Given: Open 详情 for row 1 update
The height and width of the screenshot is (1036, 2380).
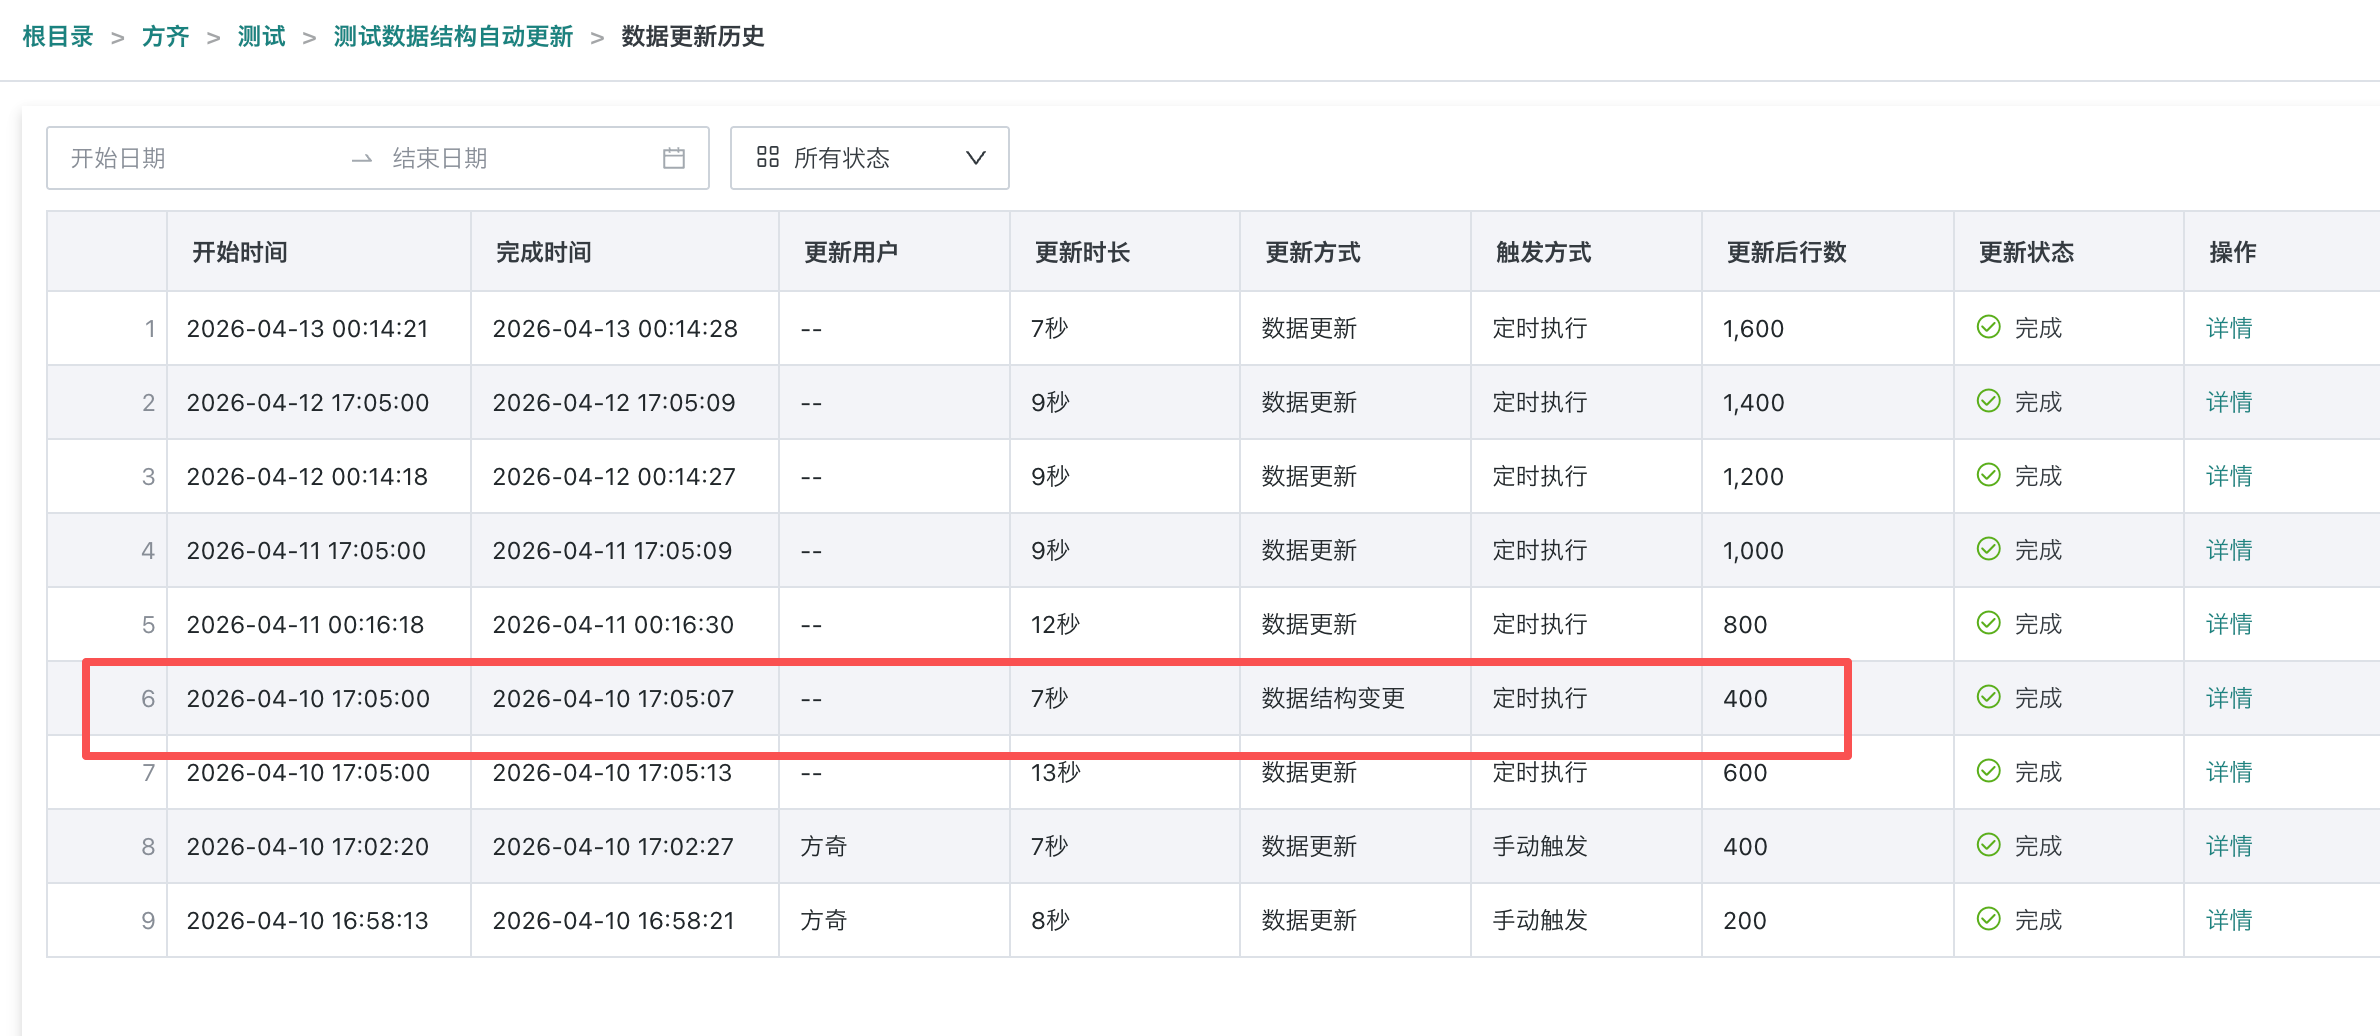Looking at the screenshot, I should click(2228, 328).
